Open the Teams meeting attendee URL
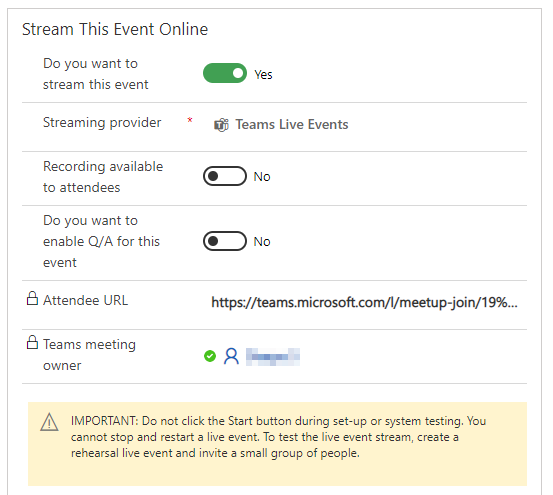Viewport: 553px width, 495px height. coord(364,302)
